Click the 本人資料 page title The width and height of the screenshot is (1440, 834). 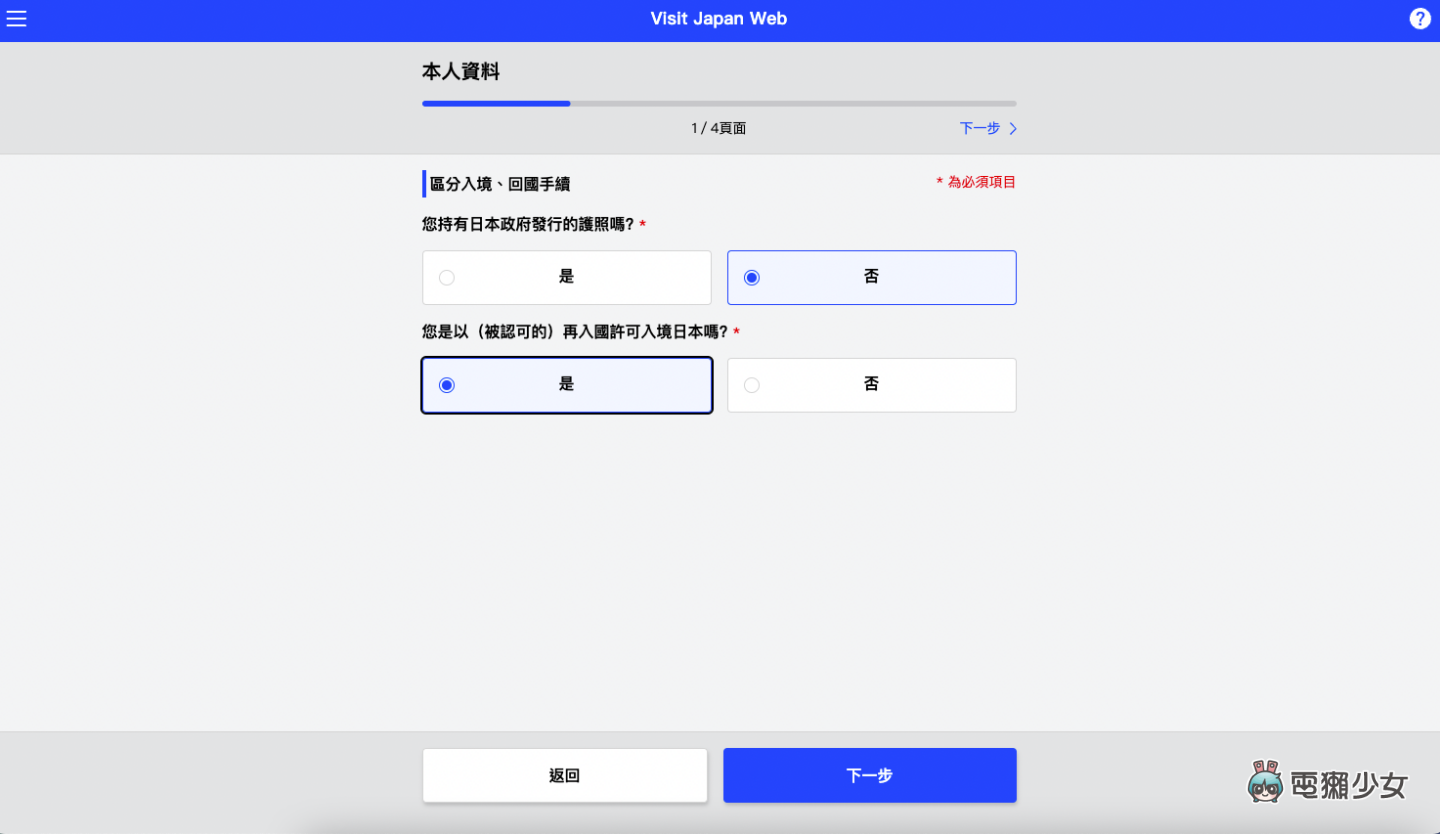(x=459, y=71)
